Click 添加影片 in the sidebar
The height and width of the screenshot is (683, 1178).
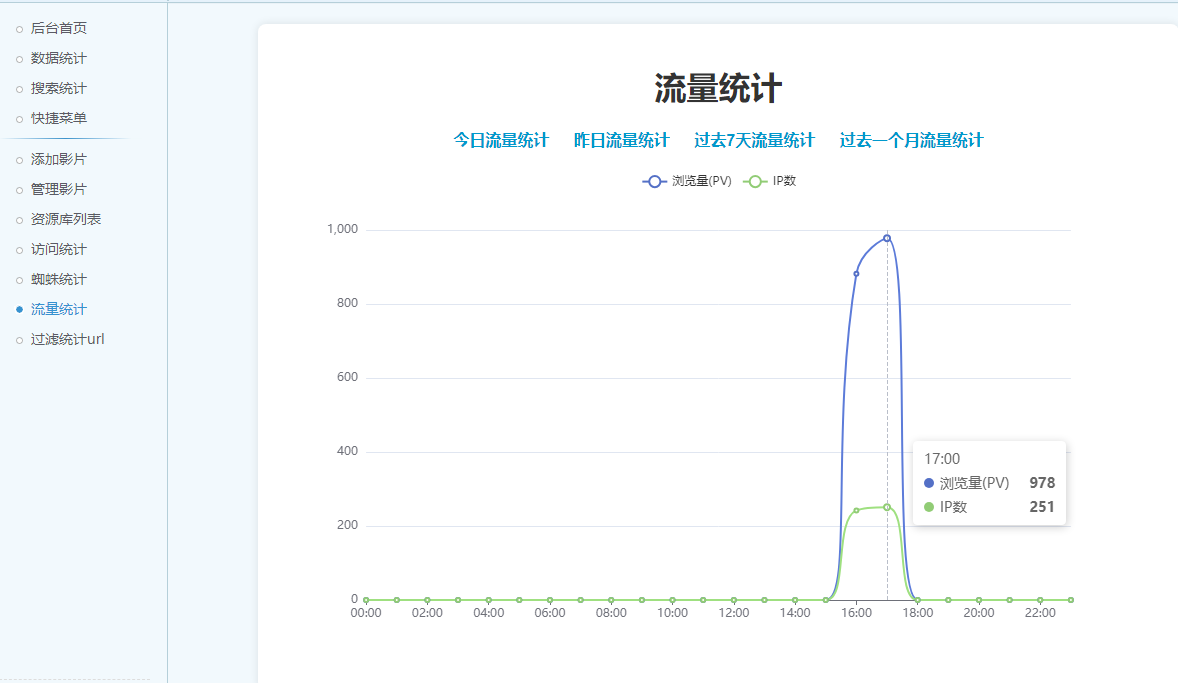(58, 159)
